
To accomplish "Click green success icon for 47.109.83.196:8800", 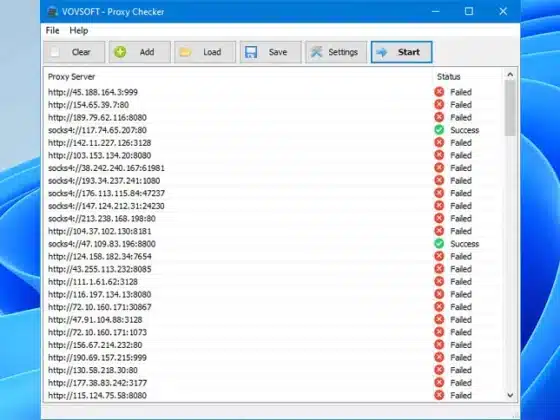I will click(x=439, y=244).
